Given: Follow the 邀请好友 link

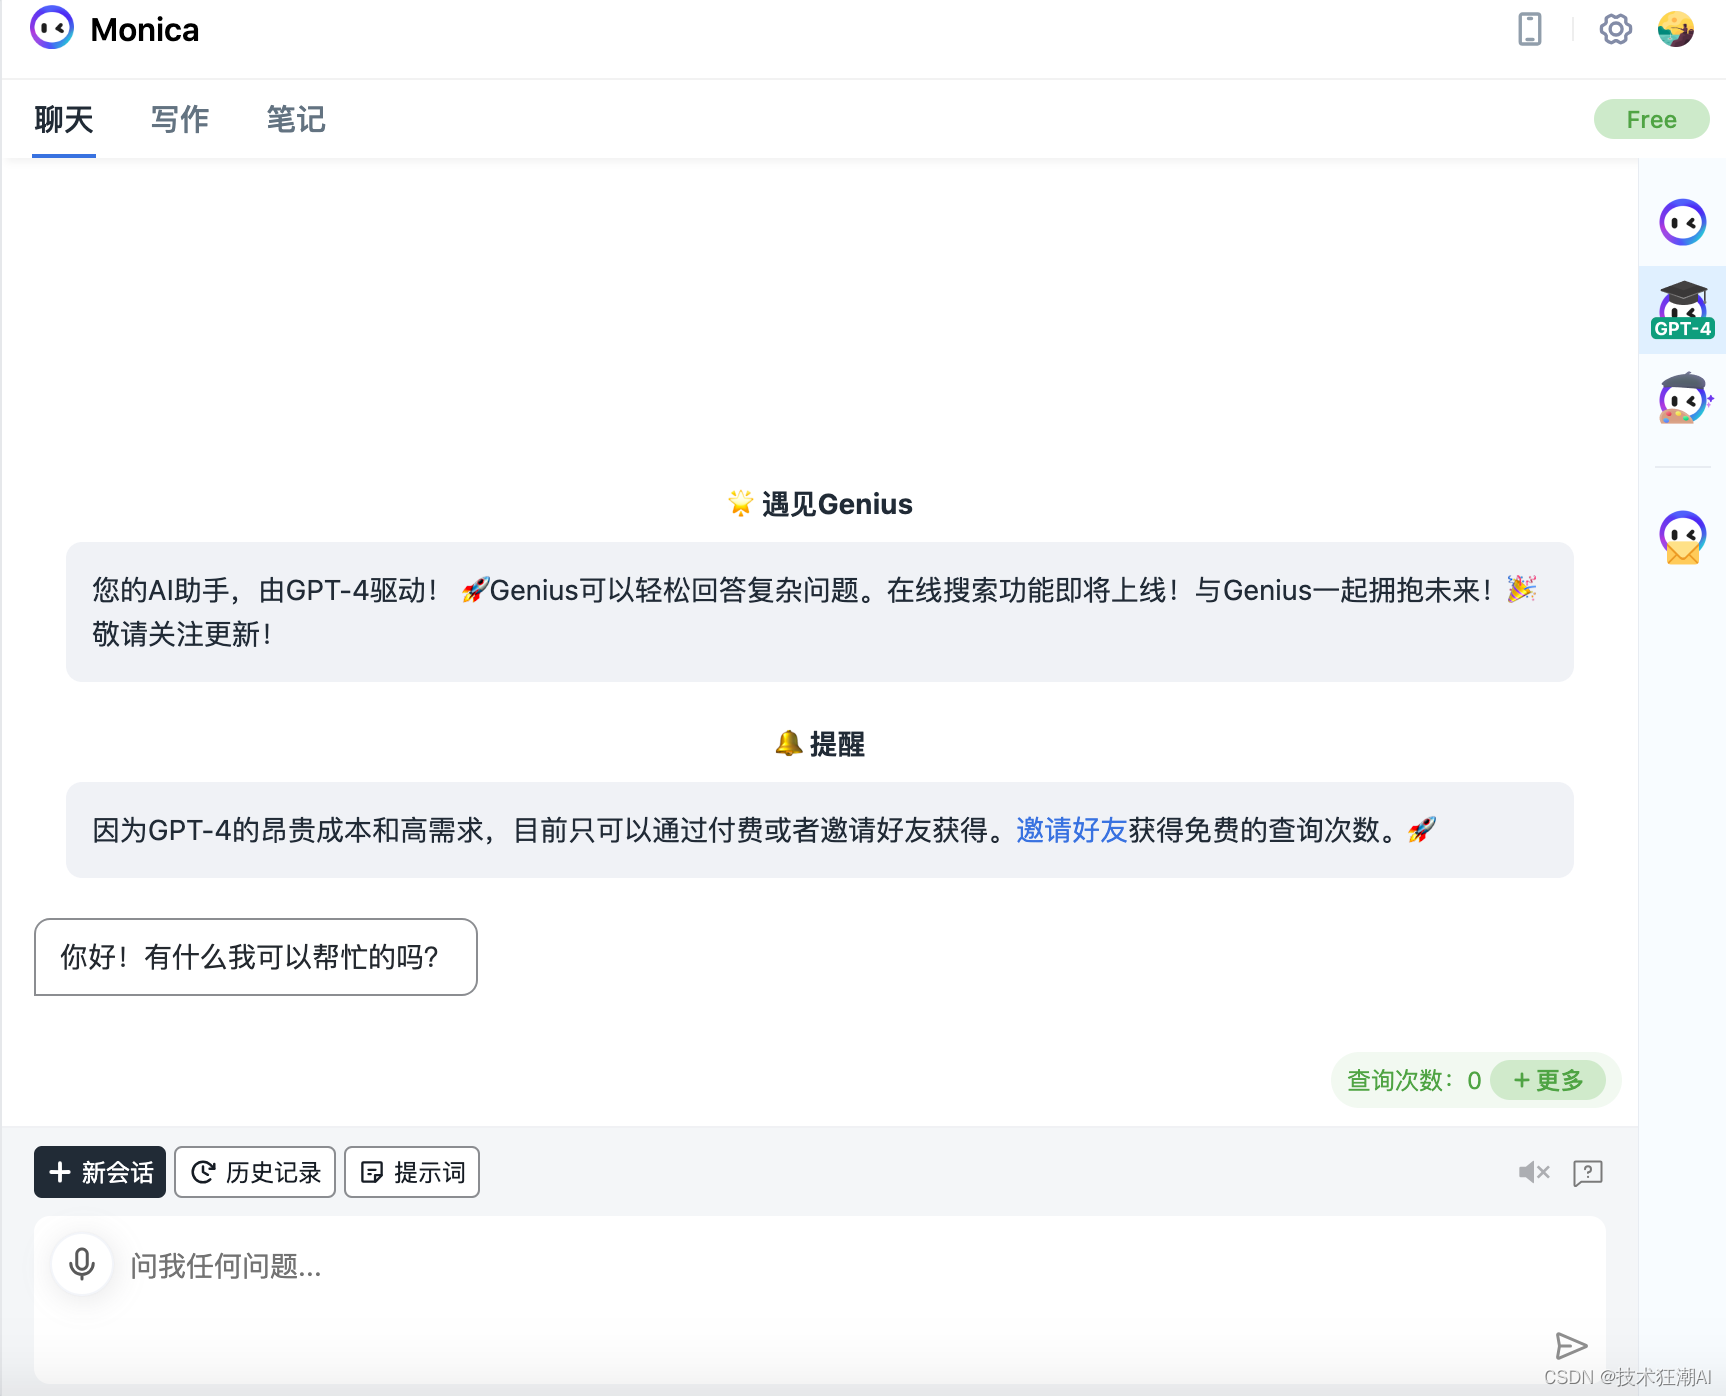Looking at the screenshot, I should [x=1072, y=830].
